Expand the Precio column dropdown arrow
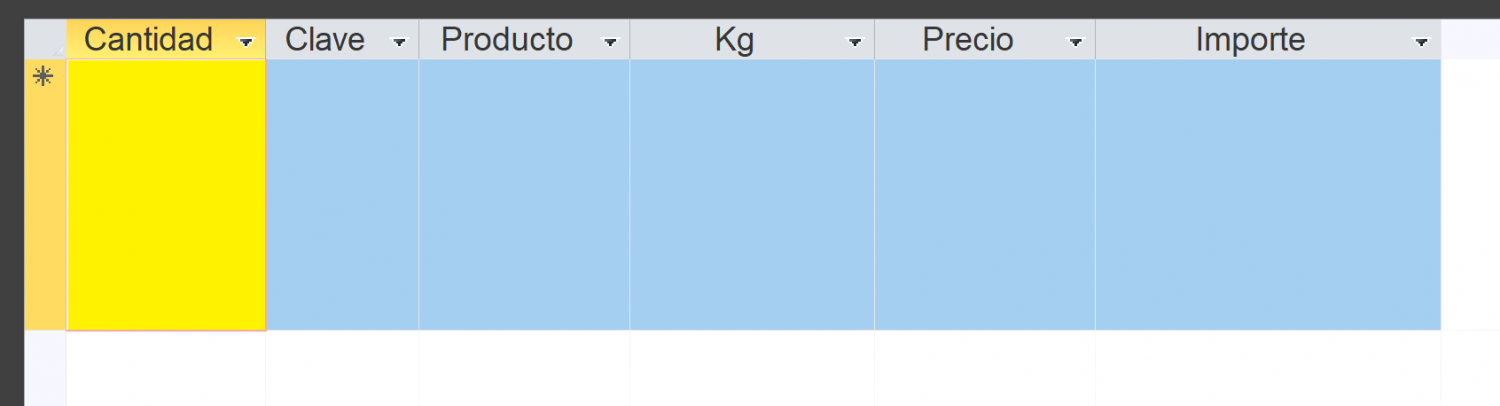 1075,42
